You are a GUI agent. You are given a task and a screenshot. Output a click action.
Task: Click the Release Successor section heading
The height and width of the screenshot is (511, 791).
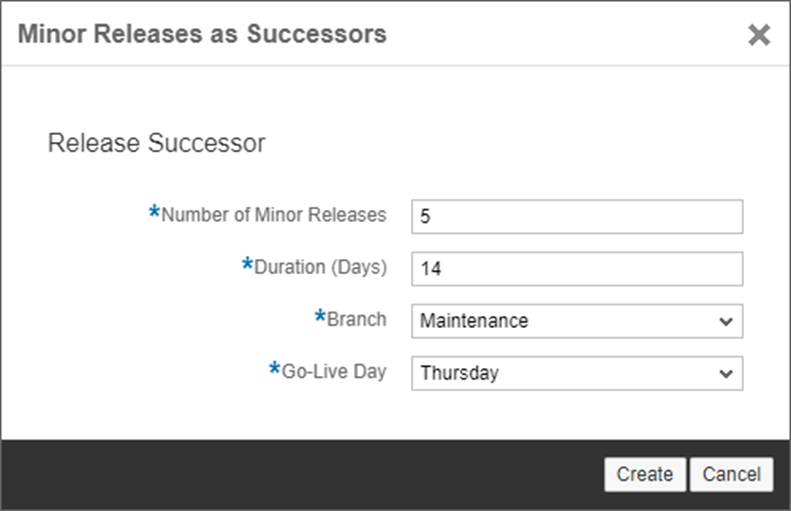tap(157, 143)
